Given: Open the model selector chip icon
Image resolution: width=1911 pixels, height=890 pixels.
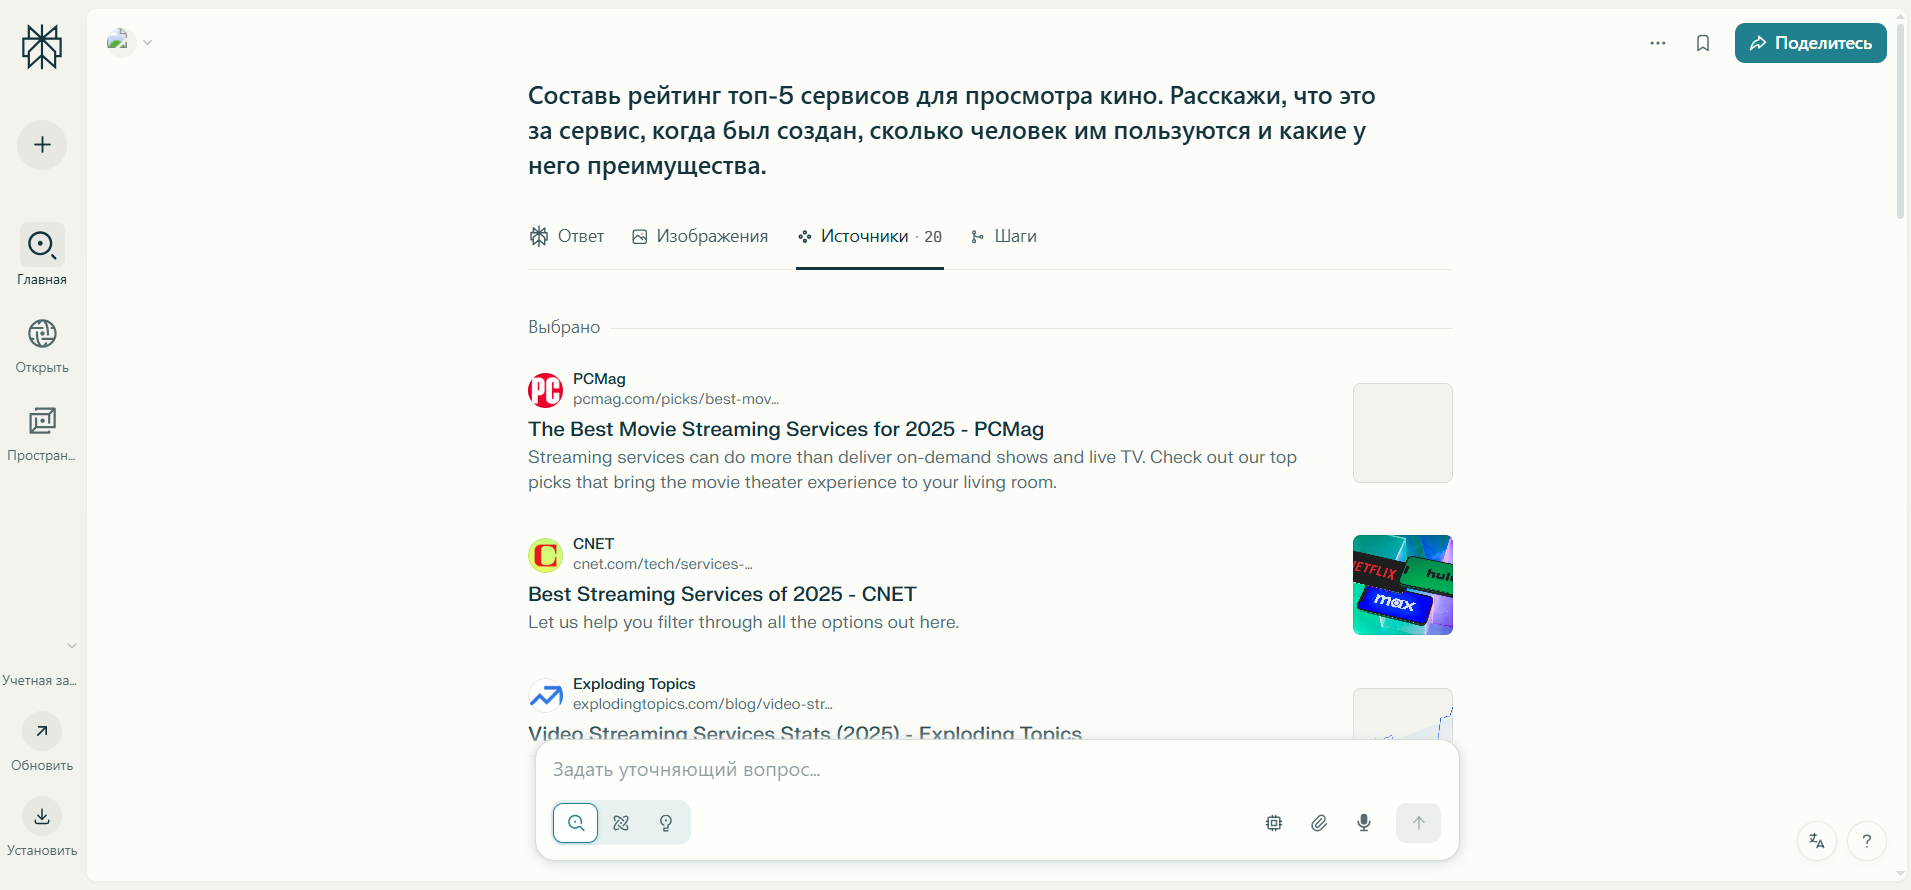Looking at the screenshot, I should point(1274,823).
